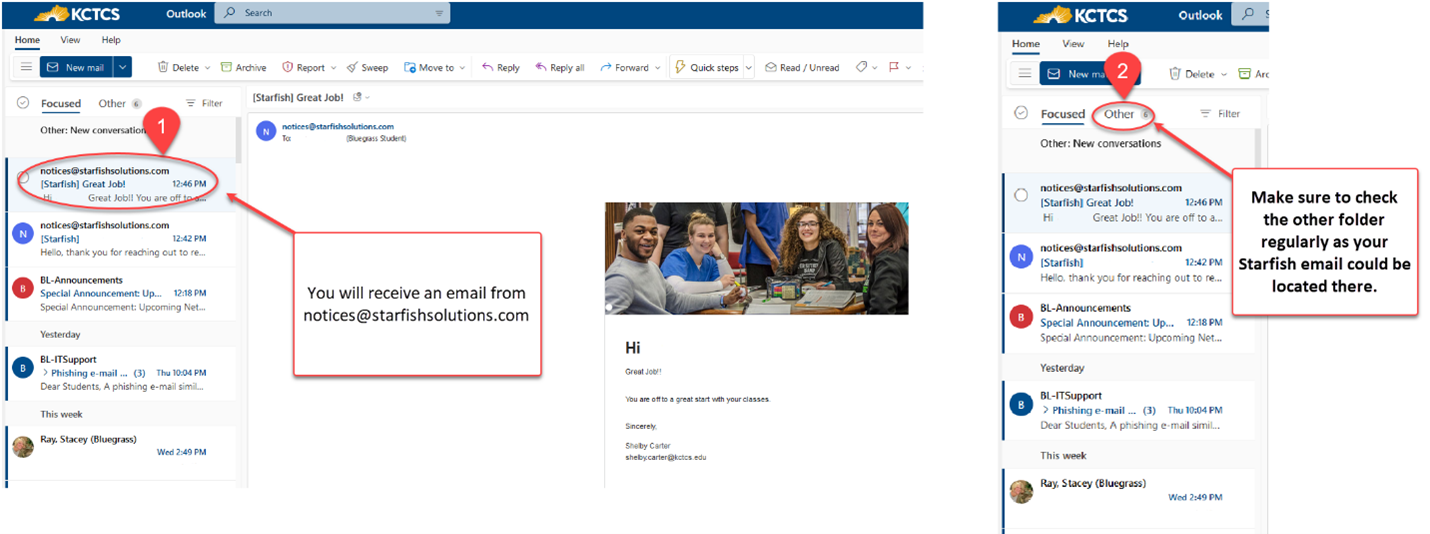
Task: Expand the Delete dropdown arrow in right screenshot
Action: coord(1224,74)
